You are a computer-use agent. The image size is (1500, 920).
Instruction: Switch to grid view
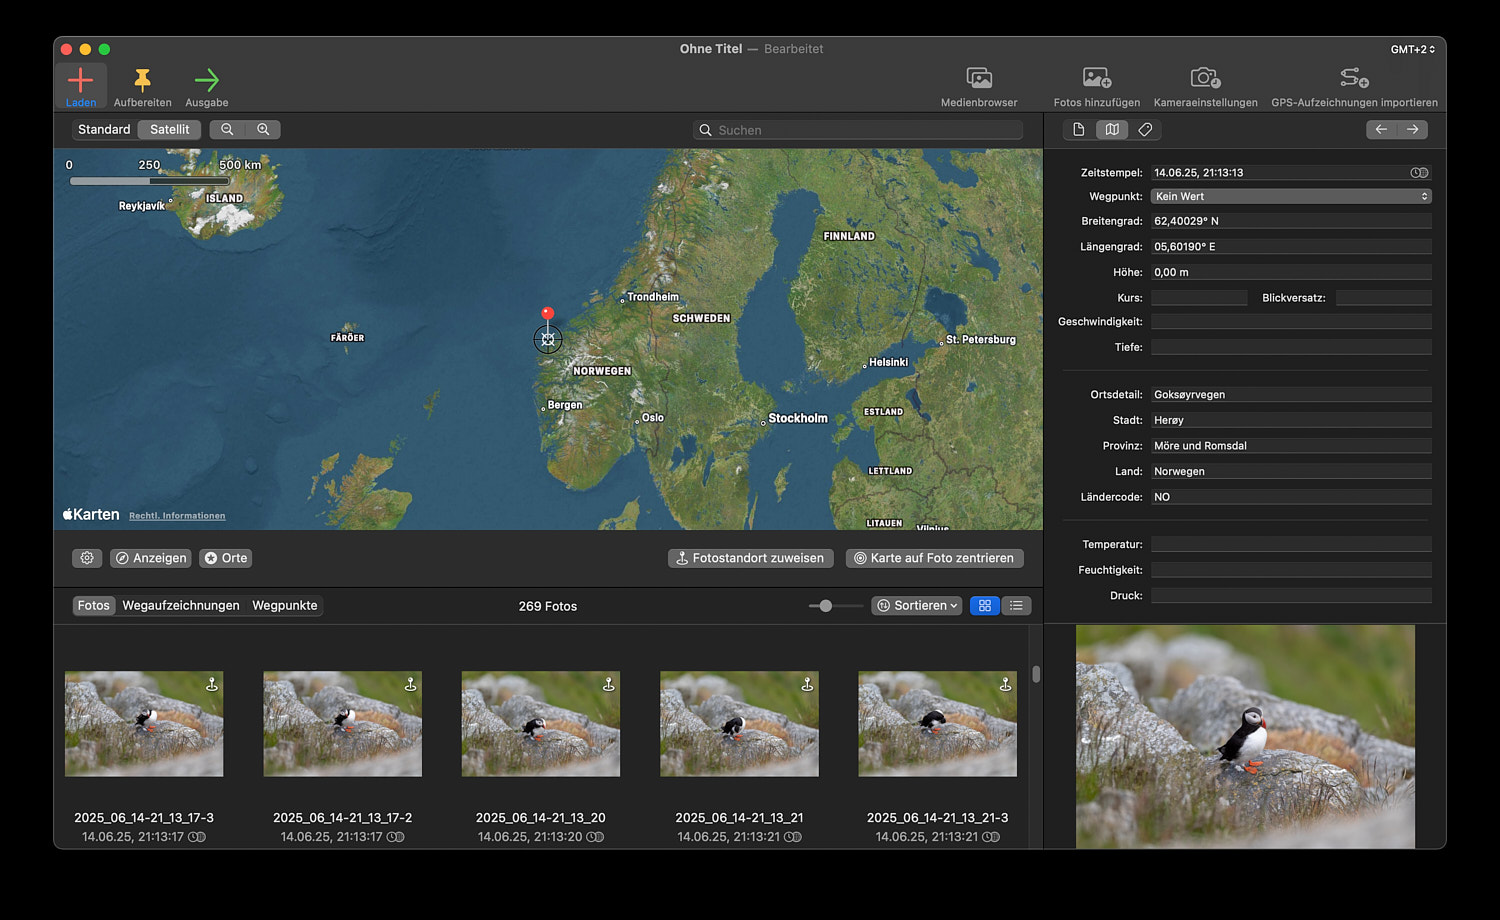pos(985,605)
